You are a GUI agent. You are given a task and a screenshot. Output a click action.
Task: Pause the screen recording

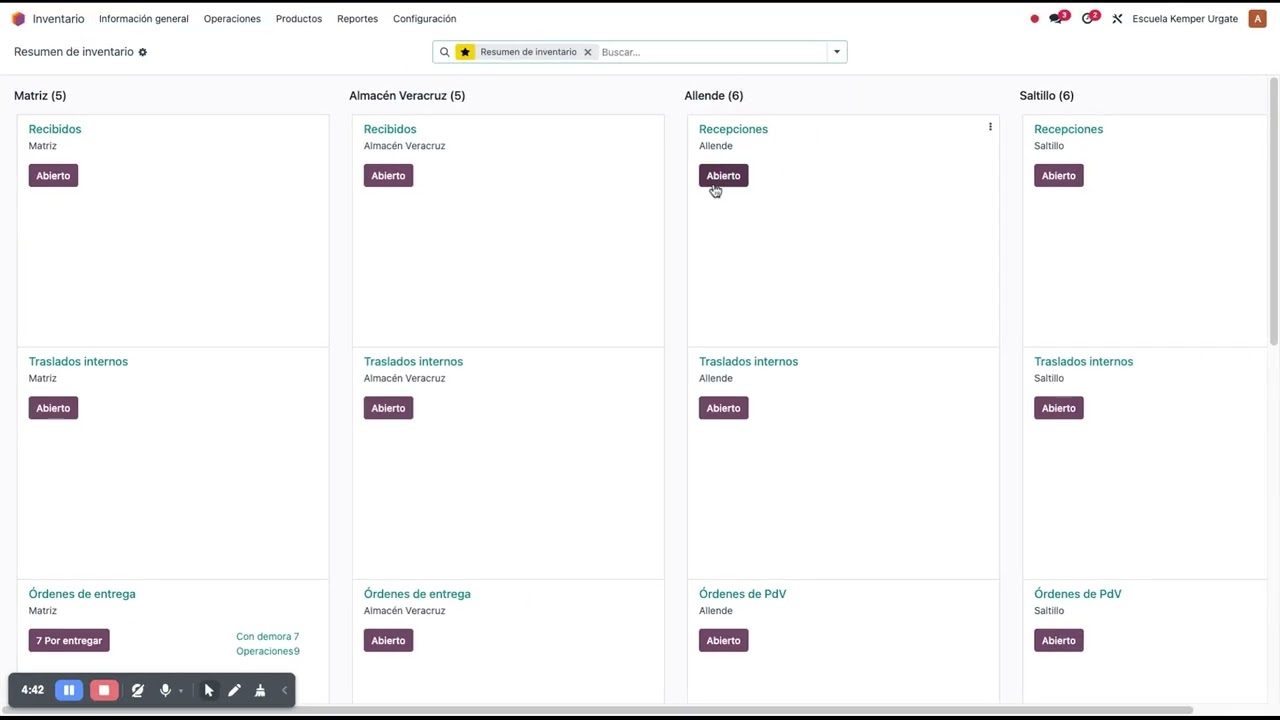coord(69,690)
